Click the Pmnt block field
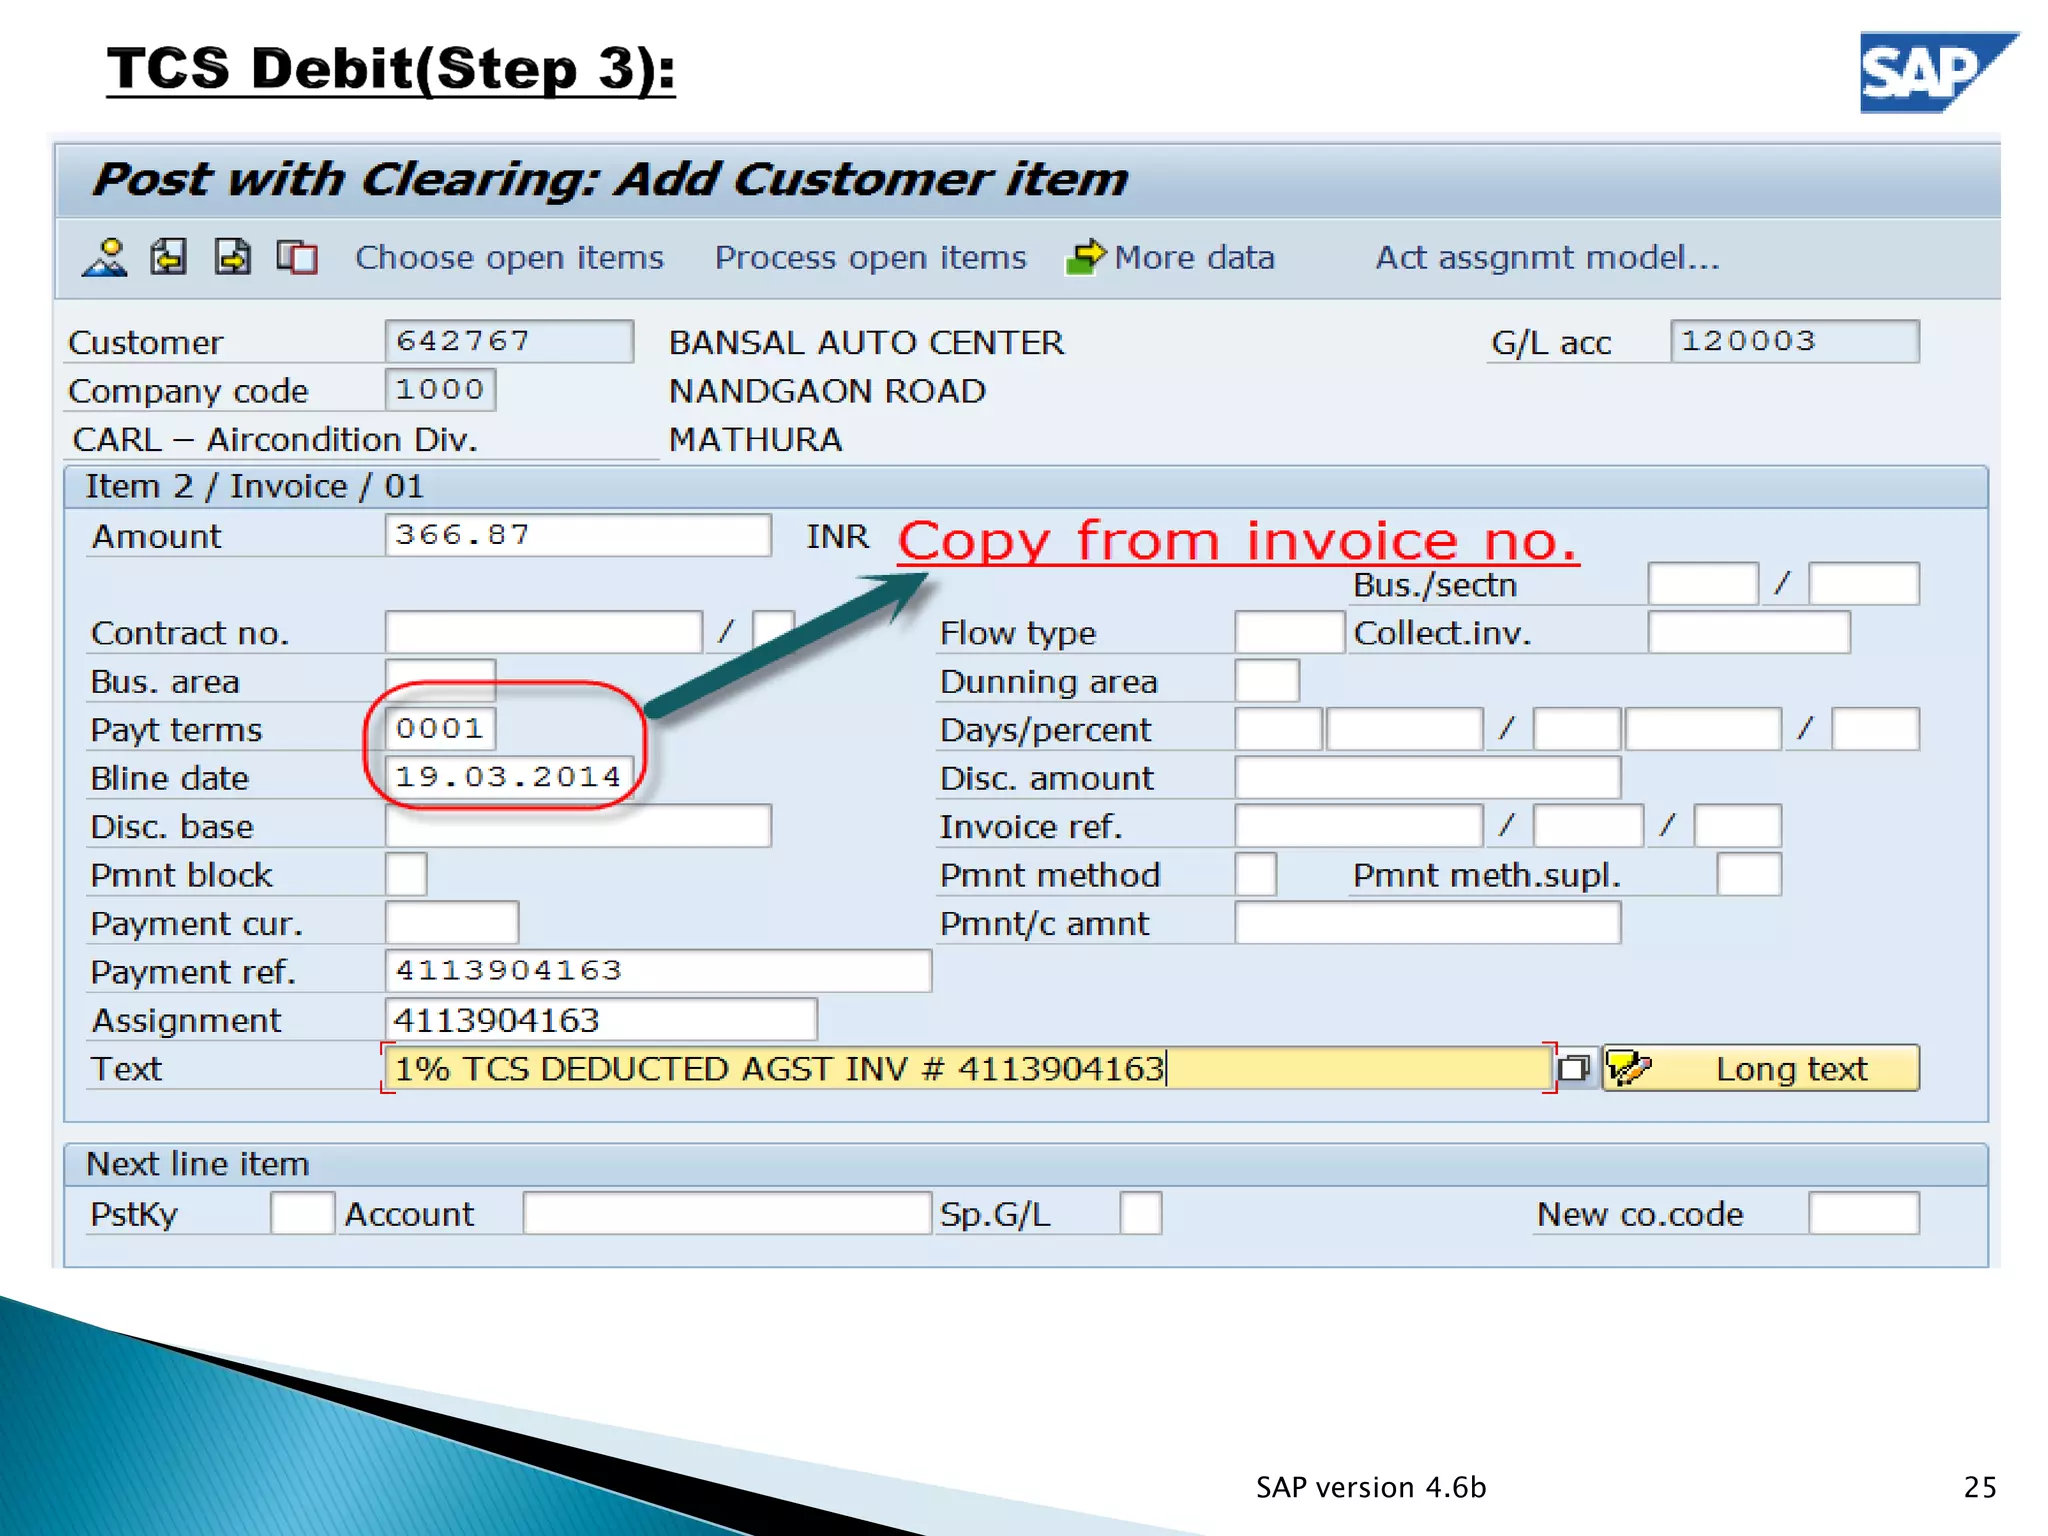Viewport: 2048px width, 1536px height. [406, 874]
